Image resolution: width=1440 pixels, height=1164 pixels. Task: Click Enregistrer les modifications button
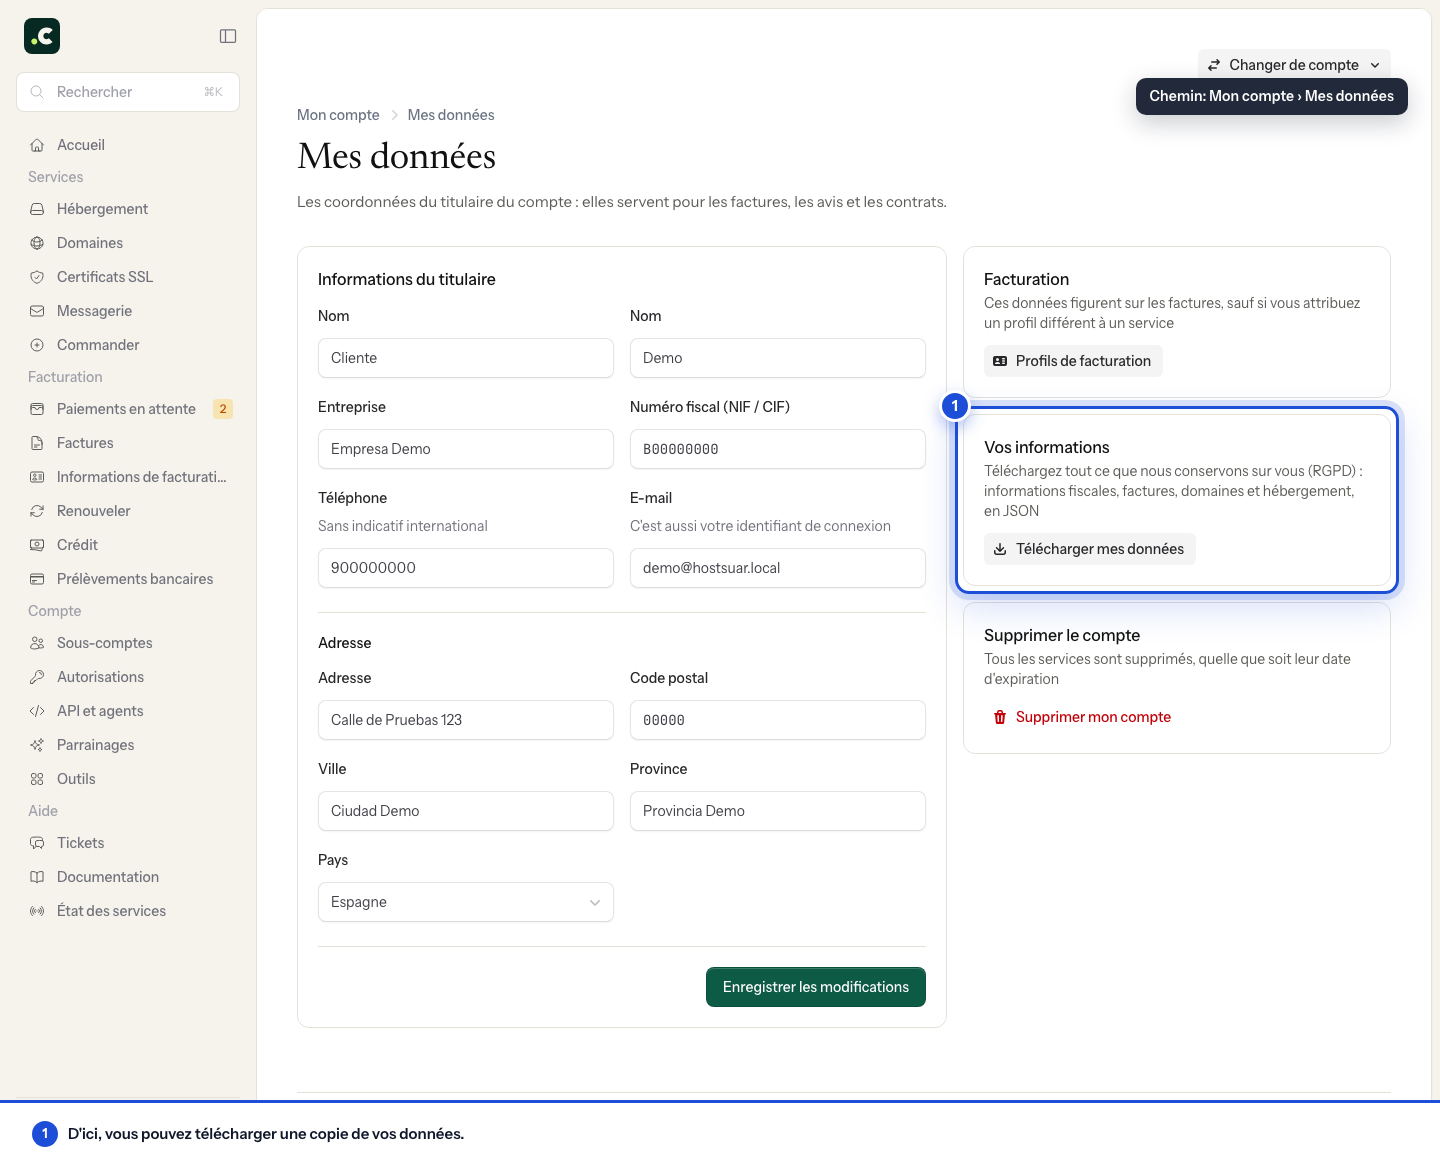pos(816,987)
